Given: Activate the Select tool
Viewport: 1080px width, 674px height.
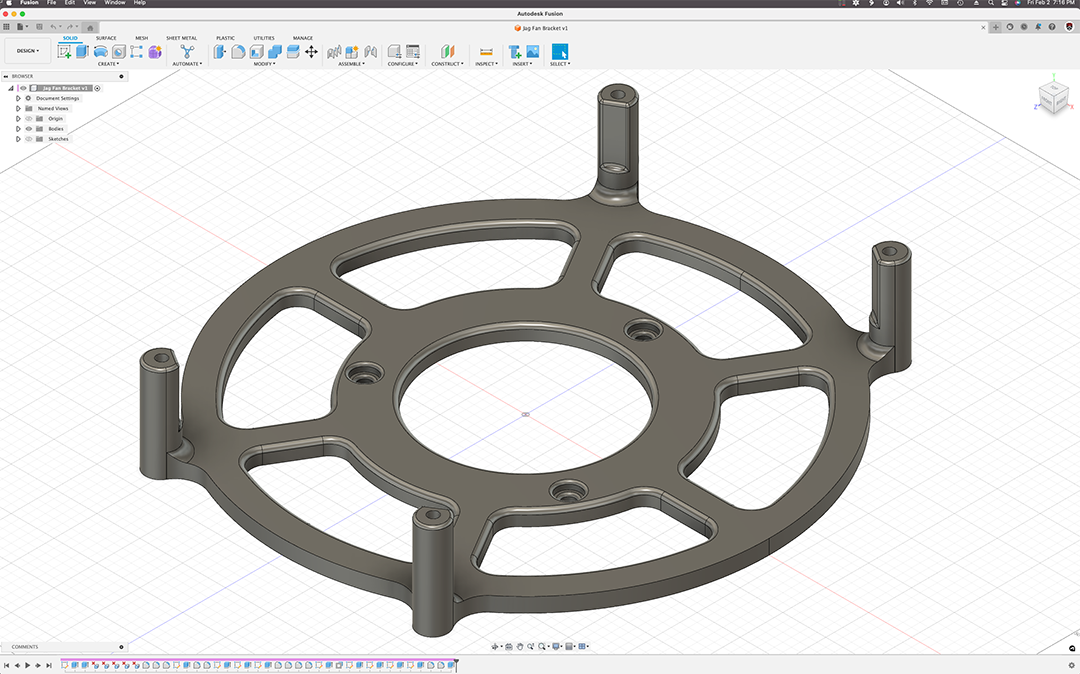Looking at the screenshot, I should coord(560,52).
